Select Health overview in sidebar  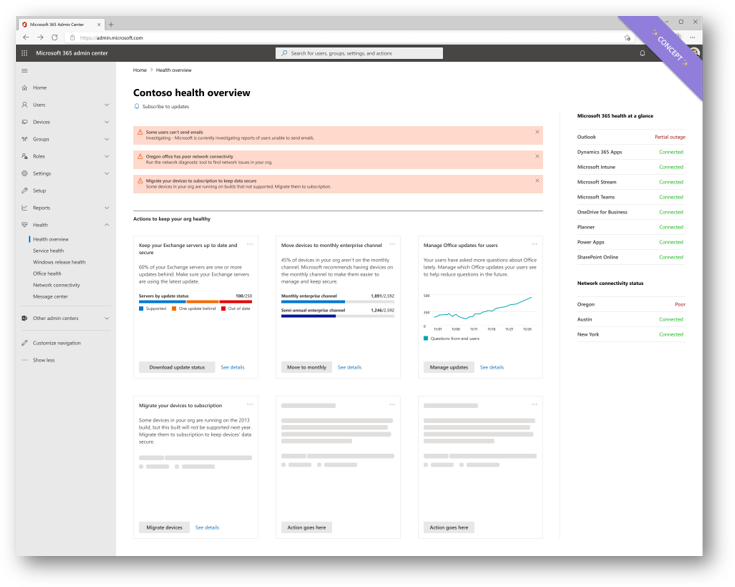click(51, 239)
